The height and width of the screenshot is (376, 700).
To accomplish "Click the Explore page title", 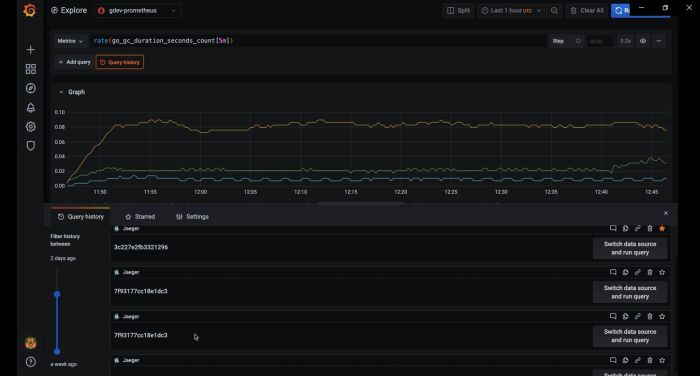I will point(74,10).
